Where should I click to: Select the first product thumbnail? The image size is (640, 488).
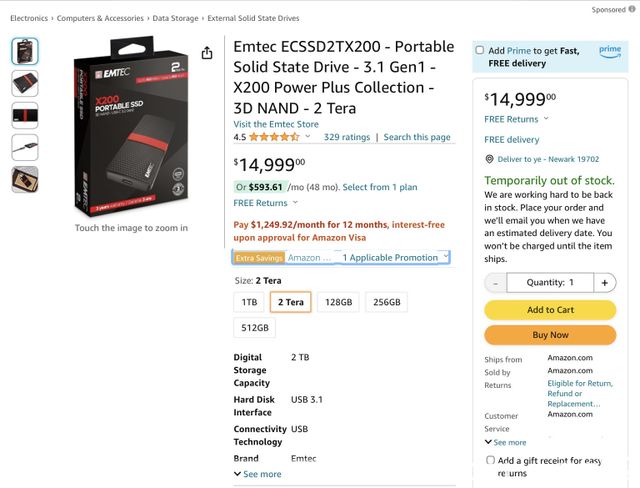coord(25,51)
